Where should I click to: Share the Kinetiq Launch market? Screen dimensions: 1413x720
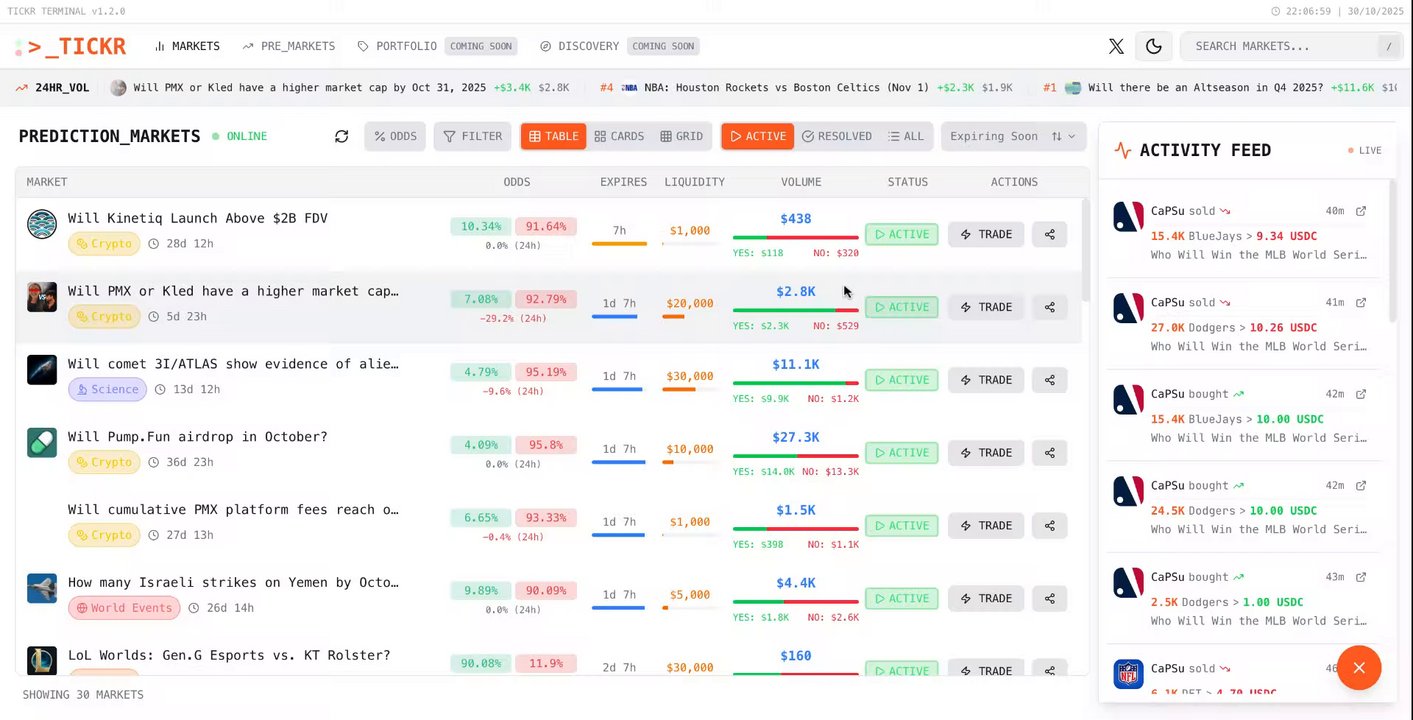point(1049,234)
